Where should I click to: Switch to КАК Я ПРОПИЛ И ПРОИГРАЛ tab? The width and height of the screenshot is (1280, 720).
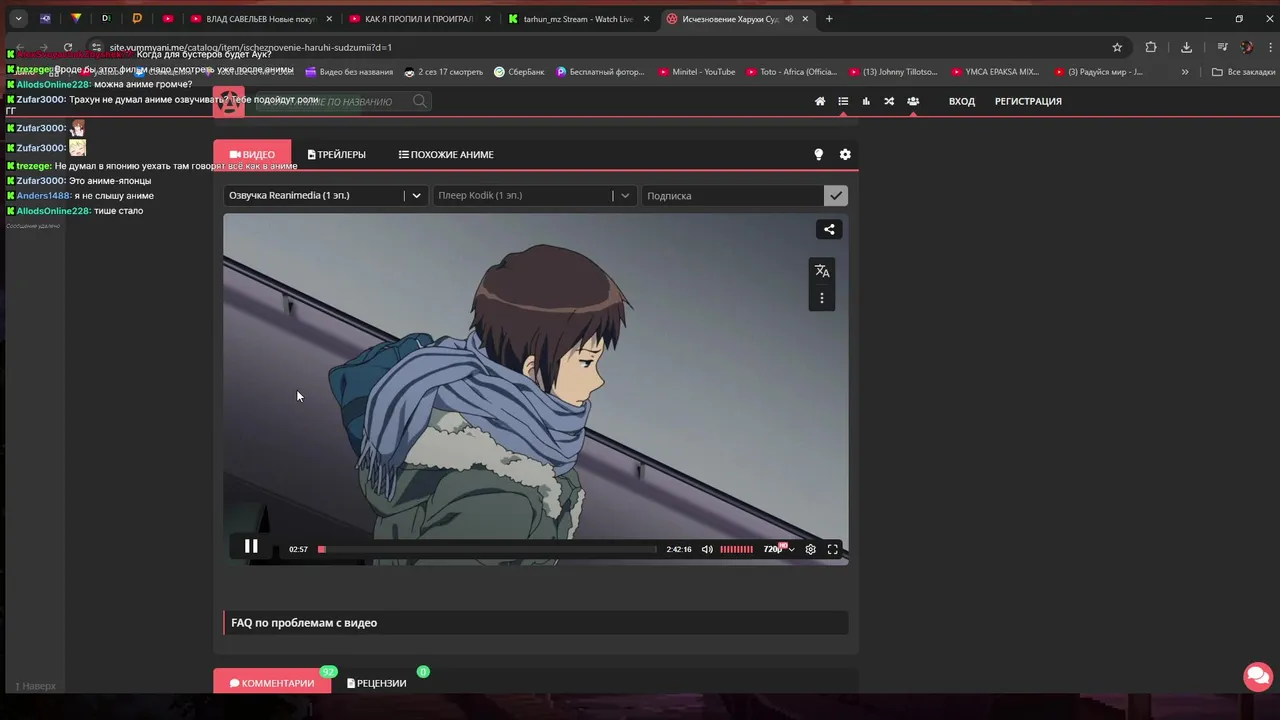[417, 19]
